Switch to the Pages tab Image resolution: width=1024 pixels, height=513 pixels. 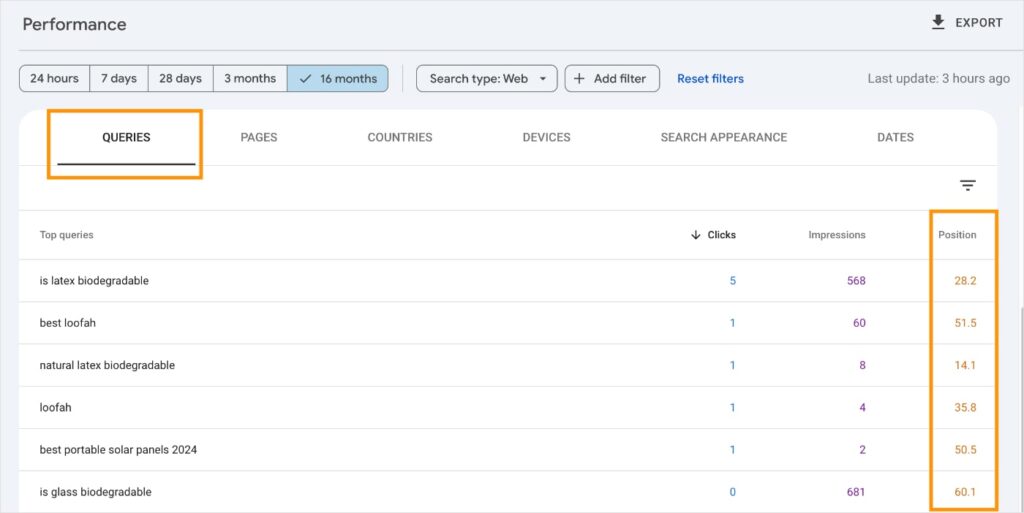259,137
